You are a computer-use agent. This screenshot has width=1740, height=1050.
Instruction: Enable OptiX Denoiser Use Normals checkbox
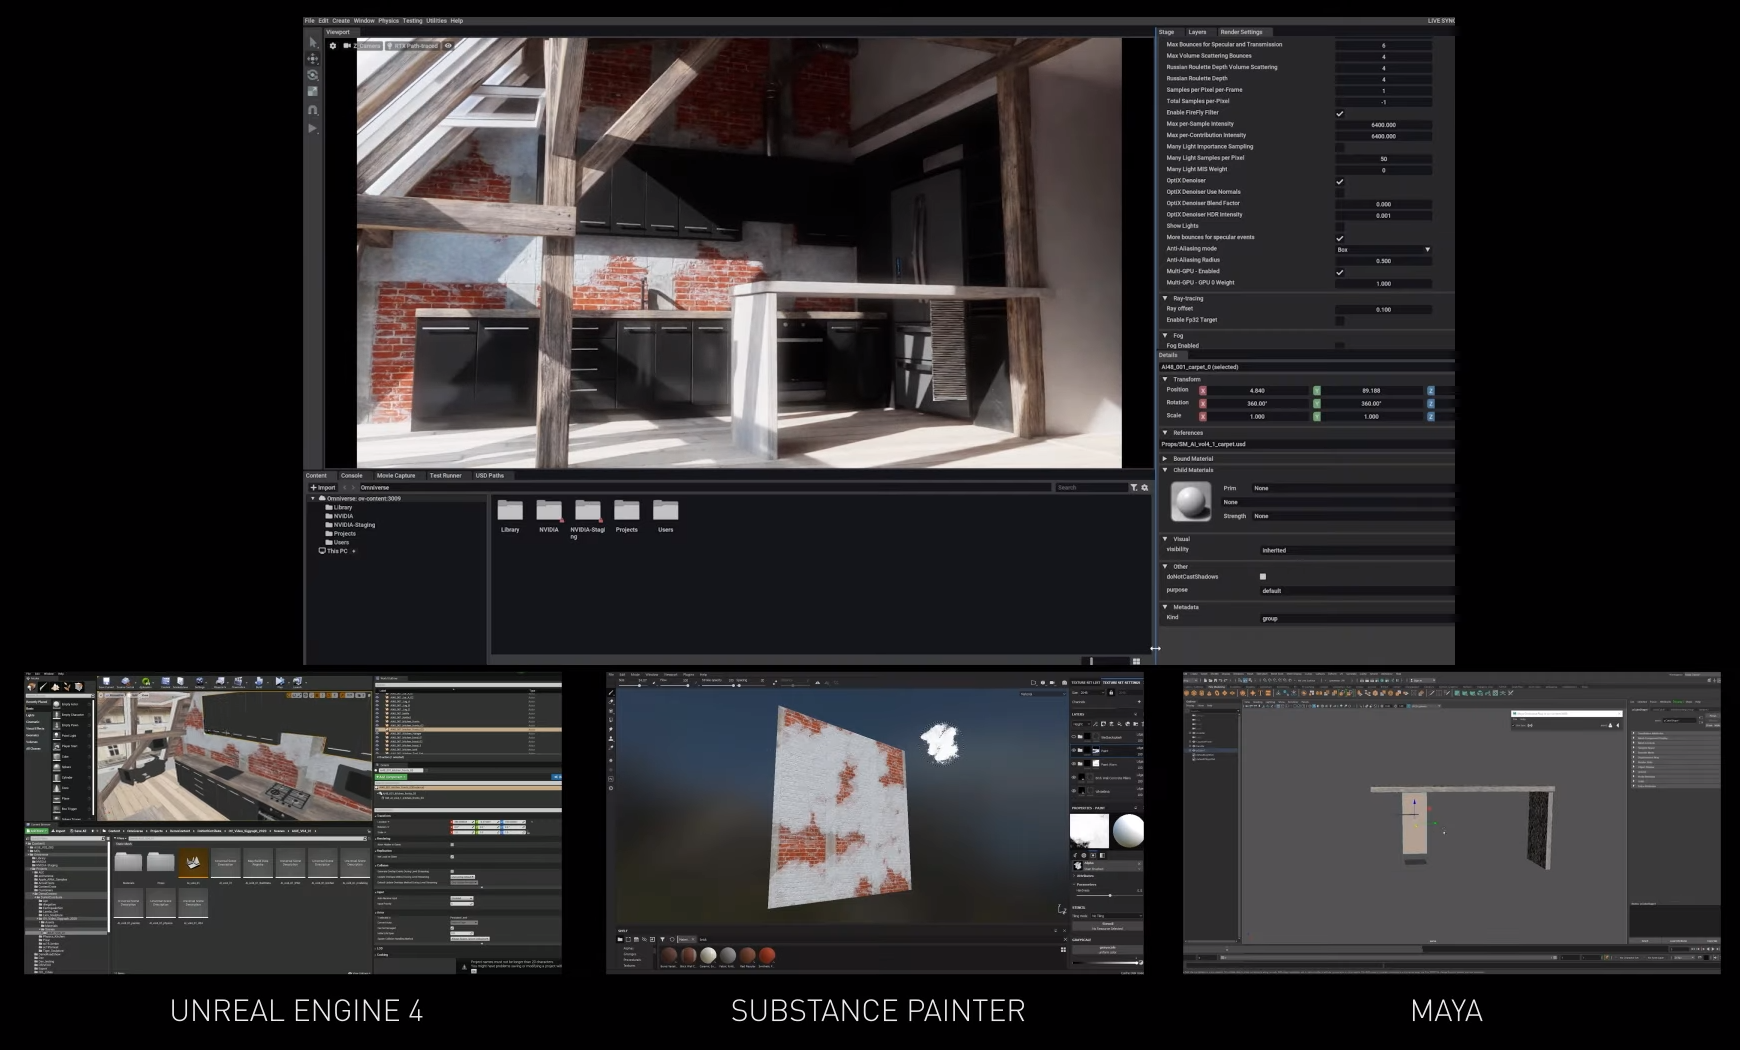click(1340, 192)
